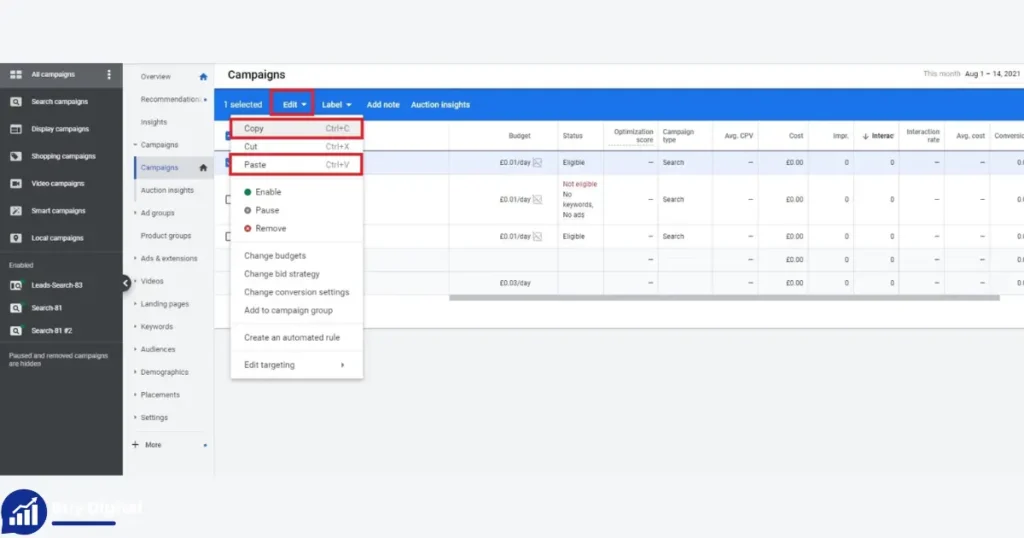Expand Settings in navigation
Image resolution: width=1024 pixels, height=538 pixels.
135,418
